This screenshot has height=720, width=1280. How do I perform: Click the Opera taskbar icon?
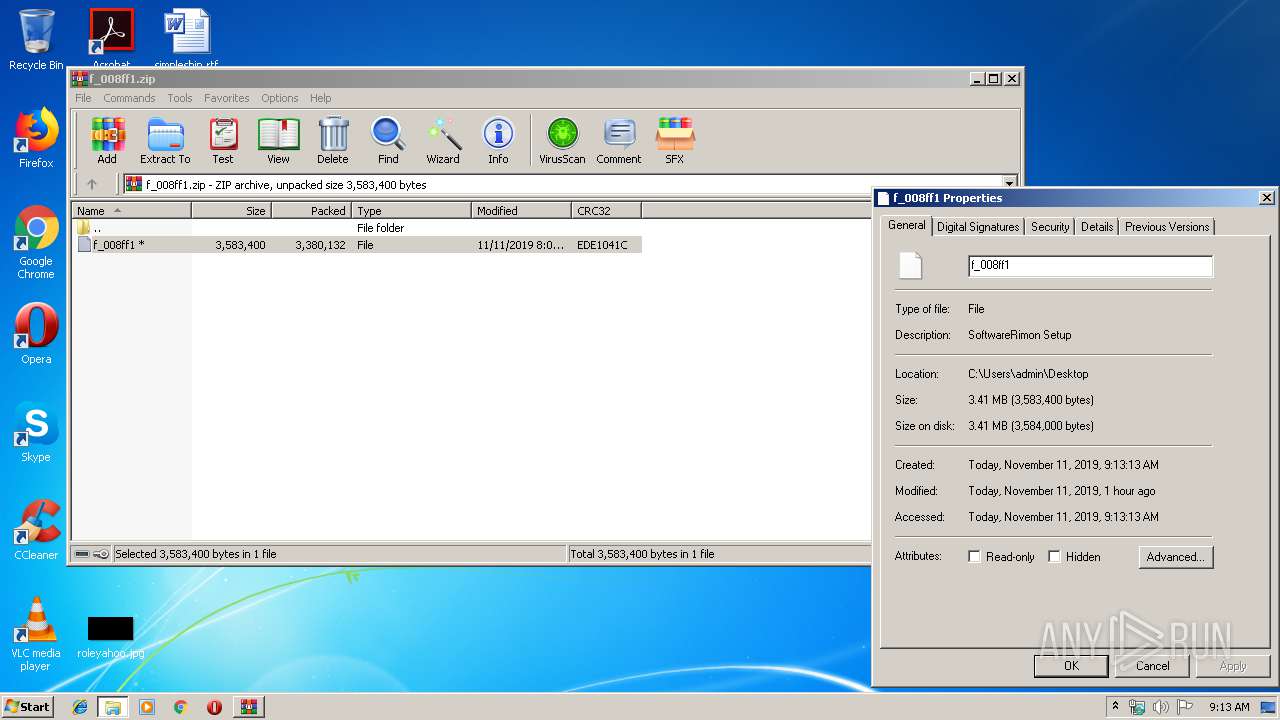click(214, 707)
